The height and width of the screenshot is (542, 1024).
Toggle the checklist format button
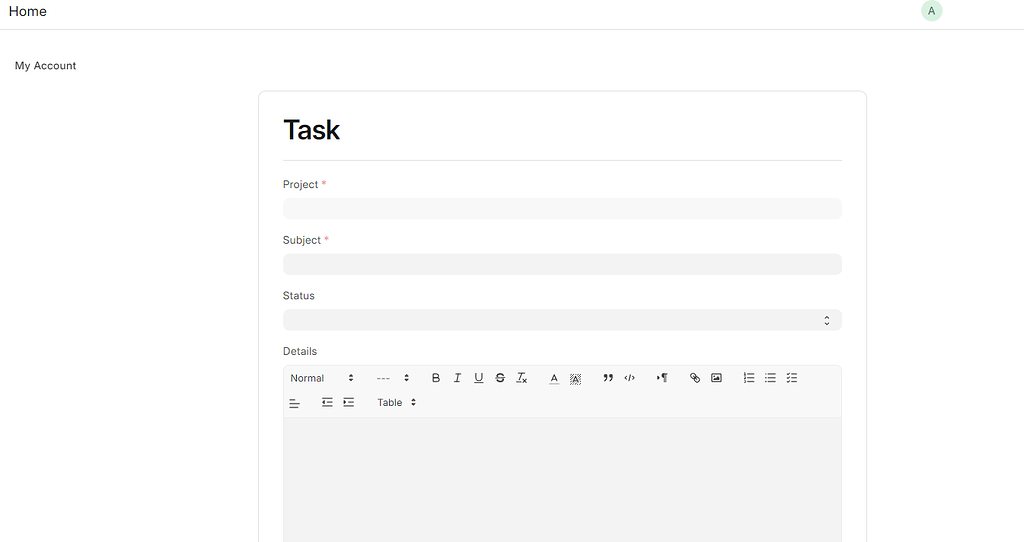pos(792,378)
